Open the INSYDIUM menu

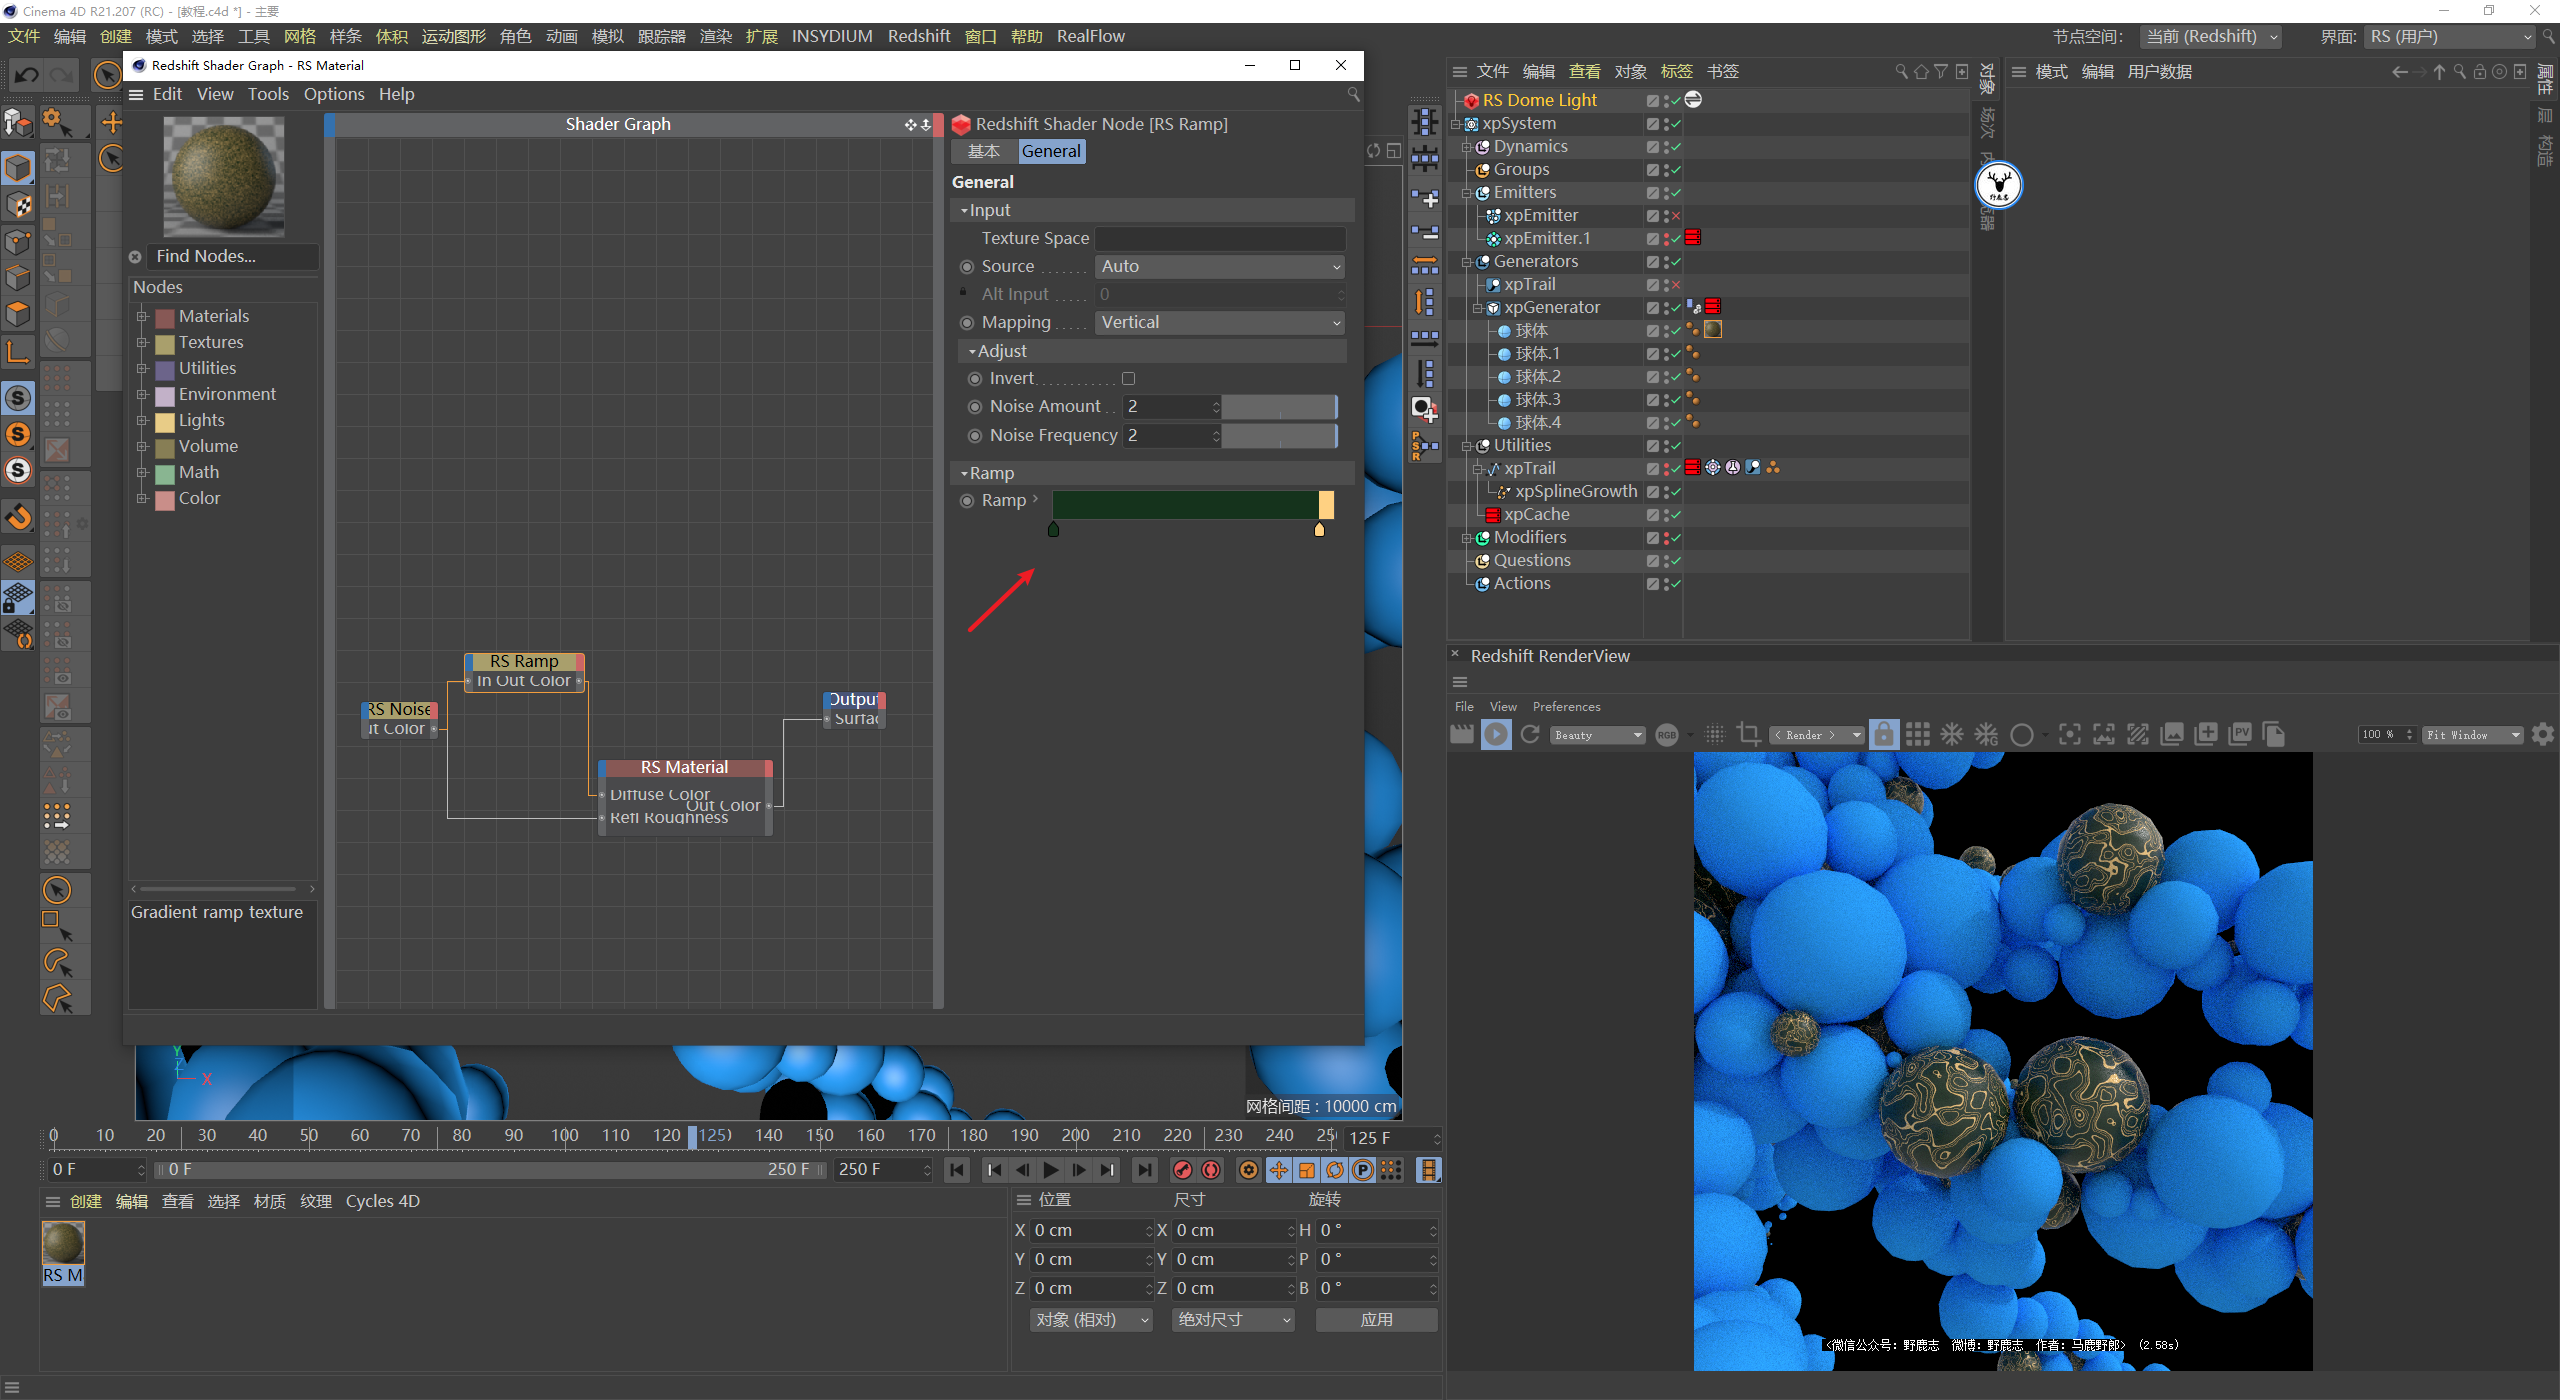[x=832, y=36]
